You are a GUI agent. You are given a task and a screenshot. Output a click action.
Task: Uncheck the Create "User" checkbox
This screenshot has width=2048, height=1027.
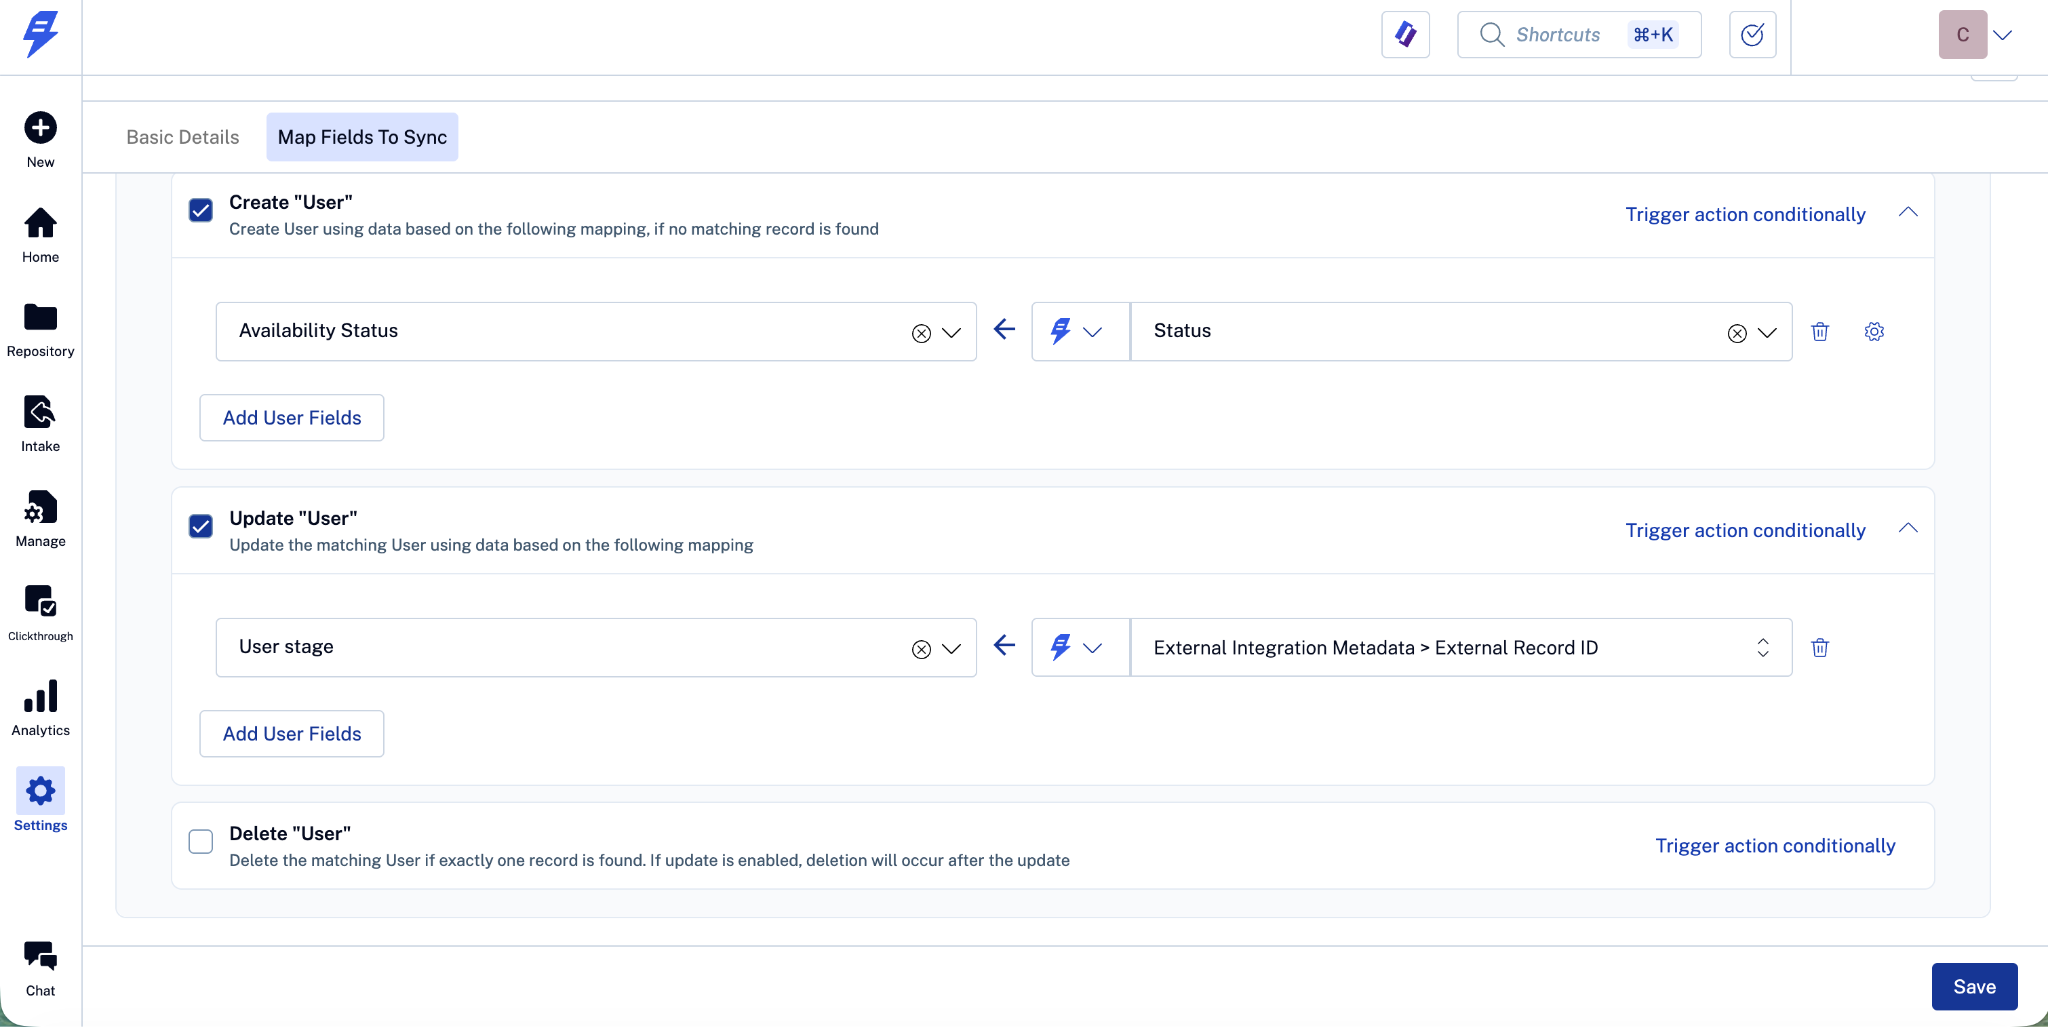(201, 210)
